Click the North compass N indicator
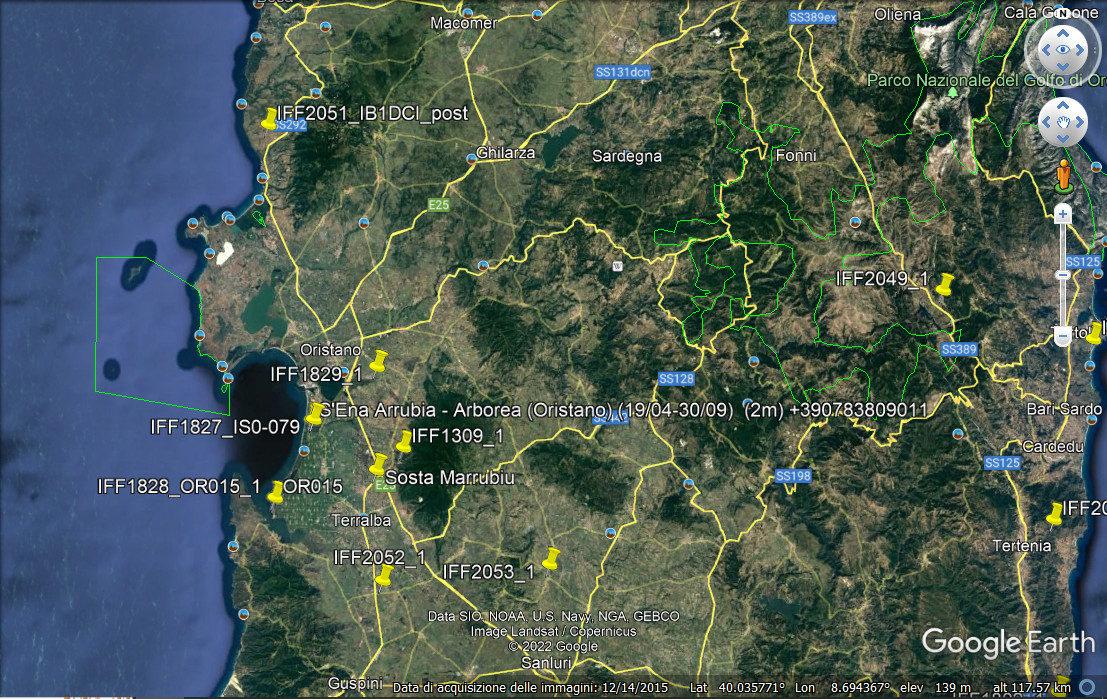Viewport: 1107px width, 699px height. pos(1062,13)
